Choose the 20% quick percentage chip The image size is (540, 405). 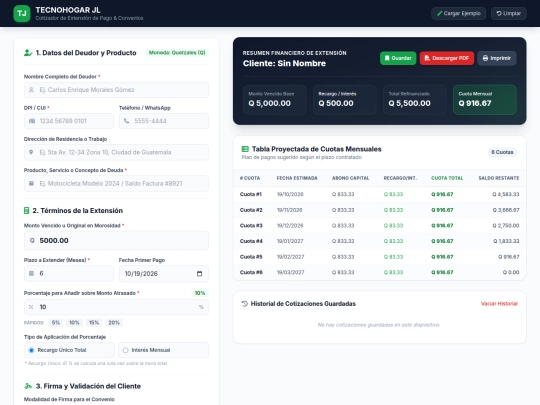(114, 323)
